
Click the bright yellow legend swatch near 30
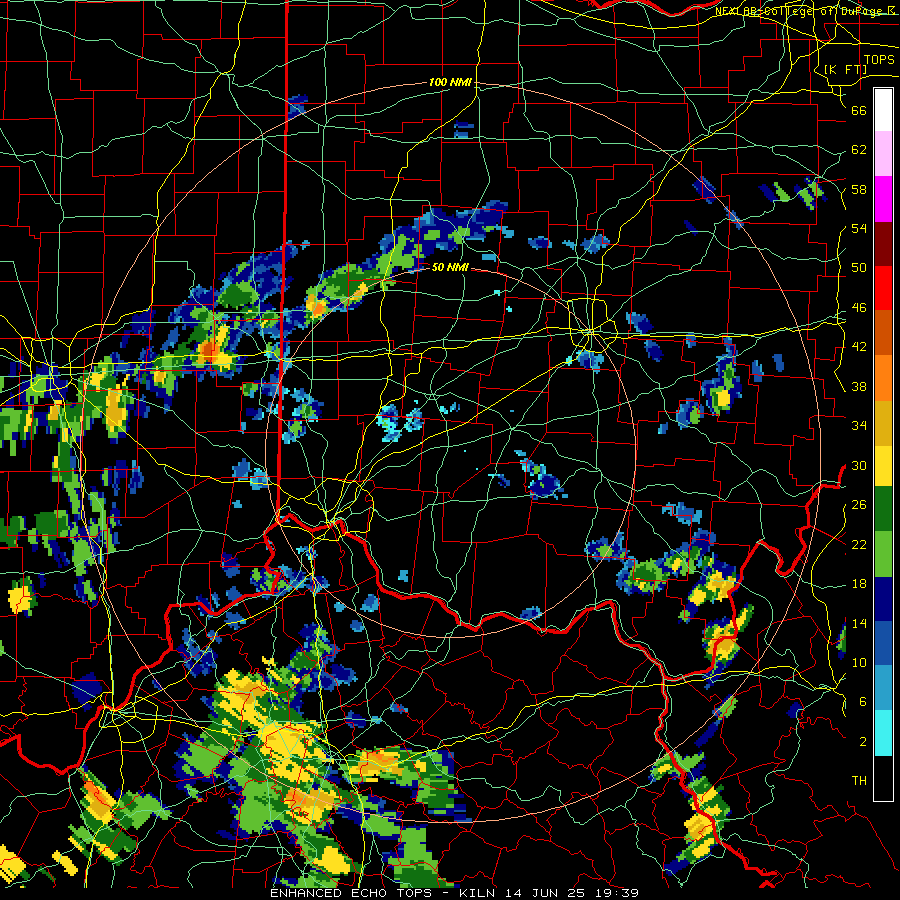click(883, 465)
